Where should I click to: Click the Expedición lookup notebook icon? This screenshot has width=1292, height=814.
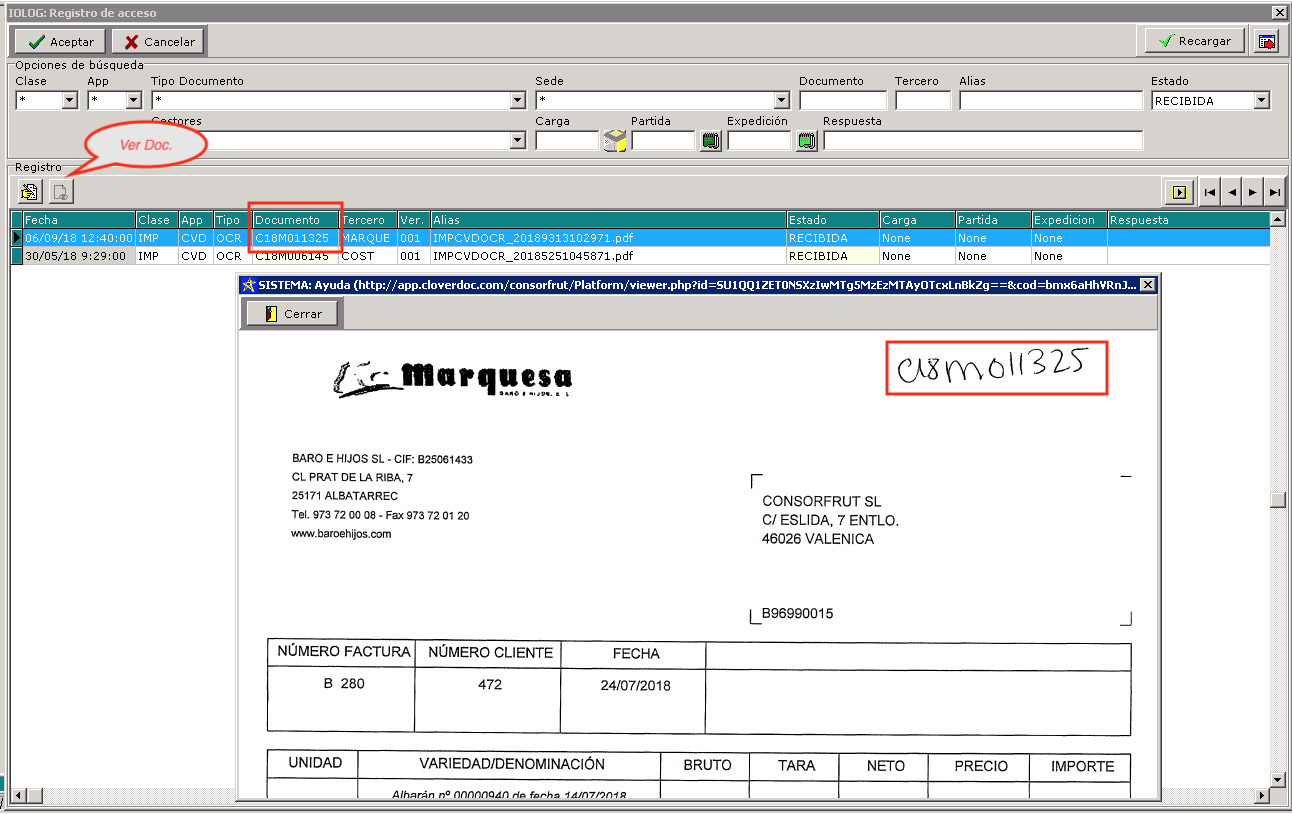(x=806, y=141)
